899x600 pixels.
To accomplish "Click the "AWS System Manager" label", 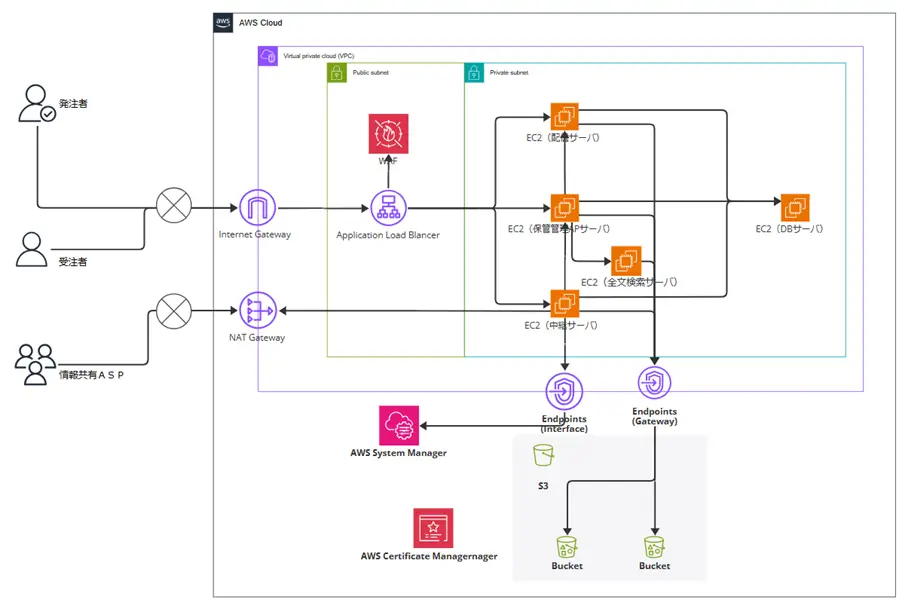I will [x=398, y=453].
